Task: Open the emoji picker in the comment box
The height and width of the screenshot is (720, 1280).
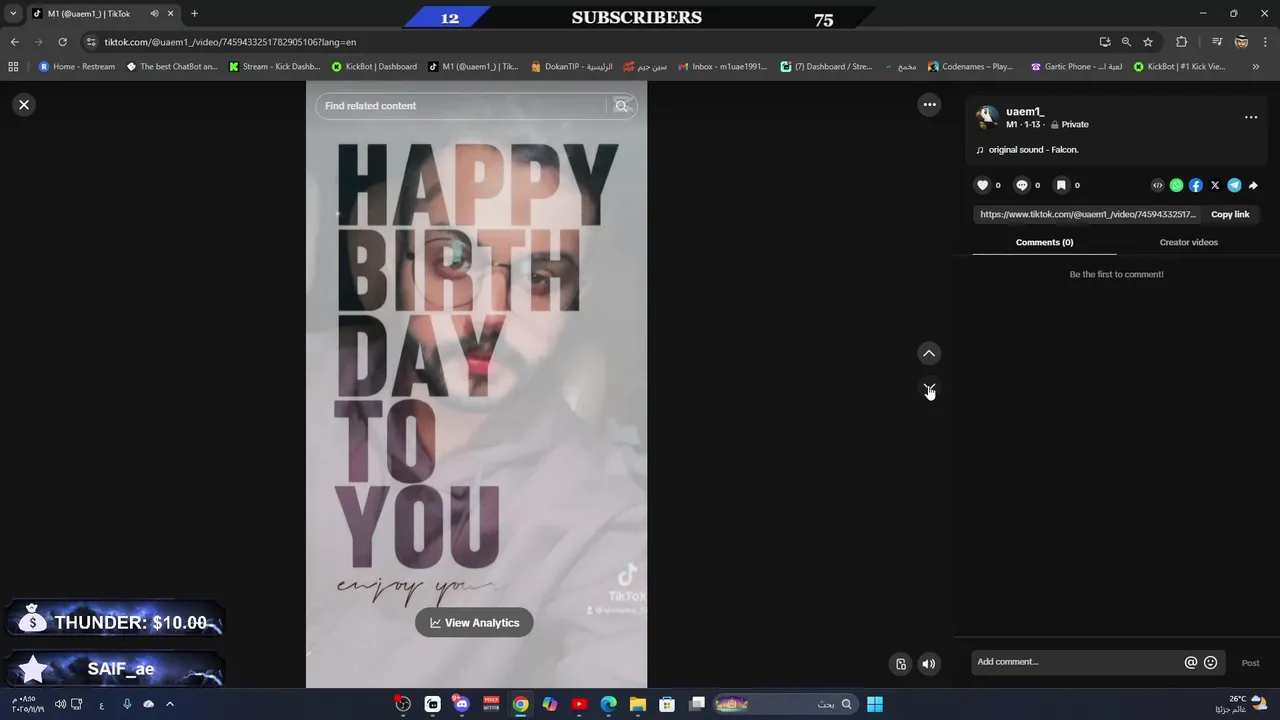Action: [x=1211, y=662]
